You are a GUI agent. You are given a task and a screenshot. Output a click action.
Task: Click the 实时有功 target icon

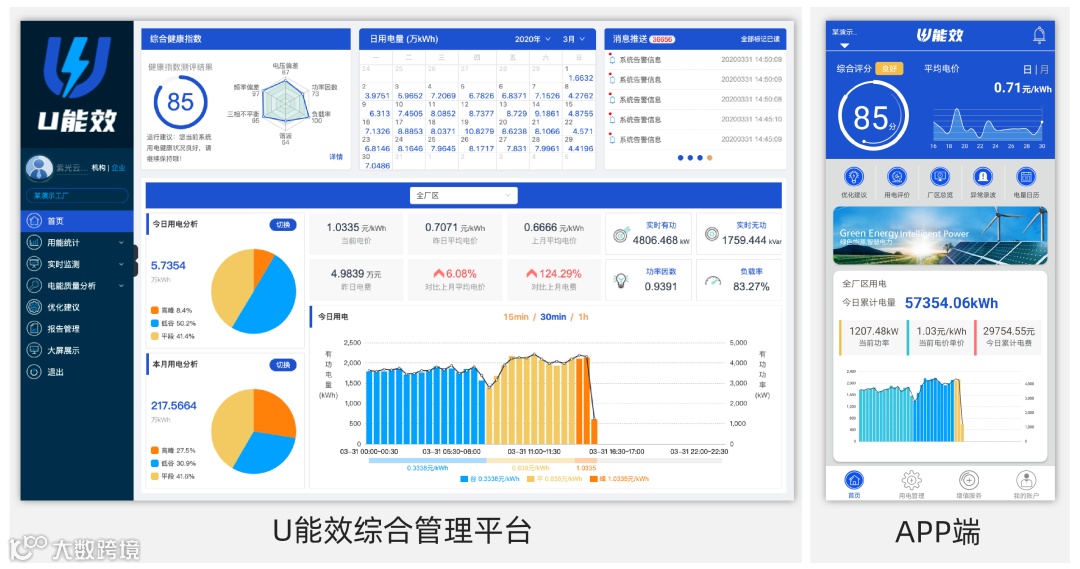click(x=621, y=234)
